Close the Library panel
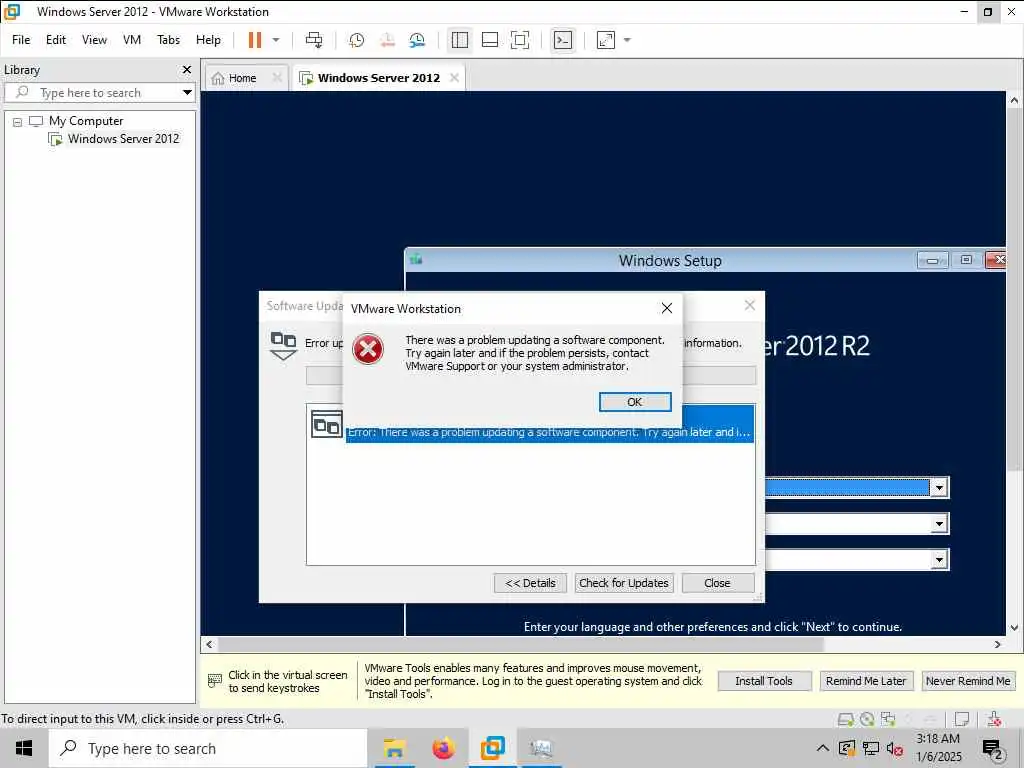The height and width of the screenshot is (768, 1024). point(187,69)
